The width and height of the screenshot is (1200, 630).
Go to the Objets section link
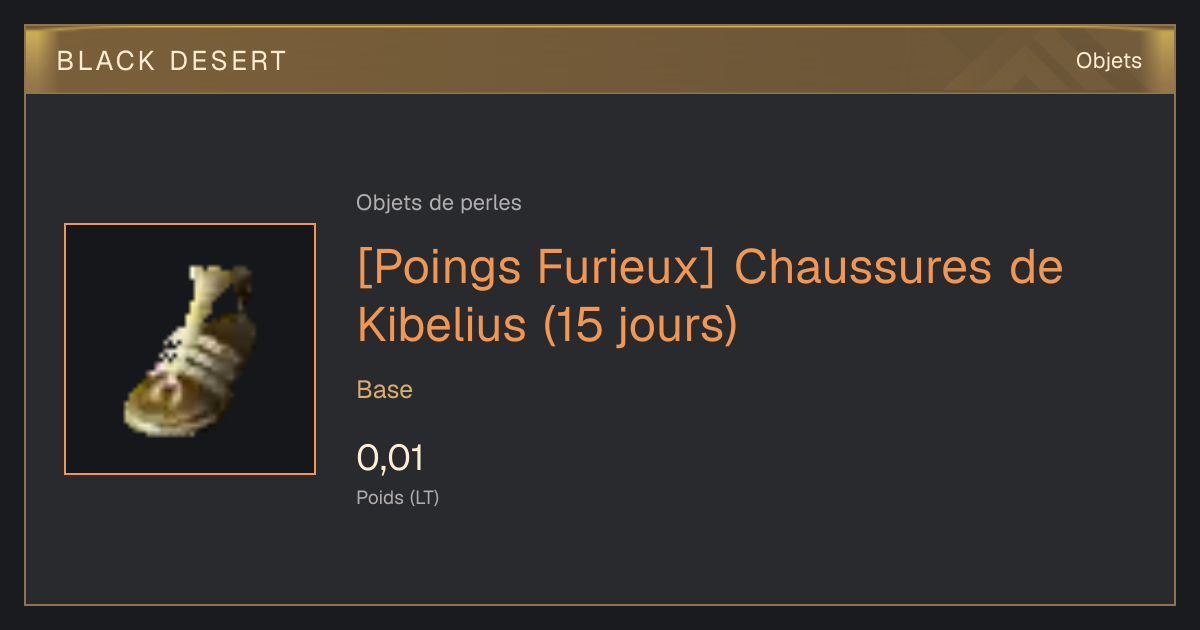tap(1108, 61)
